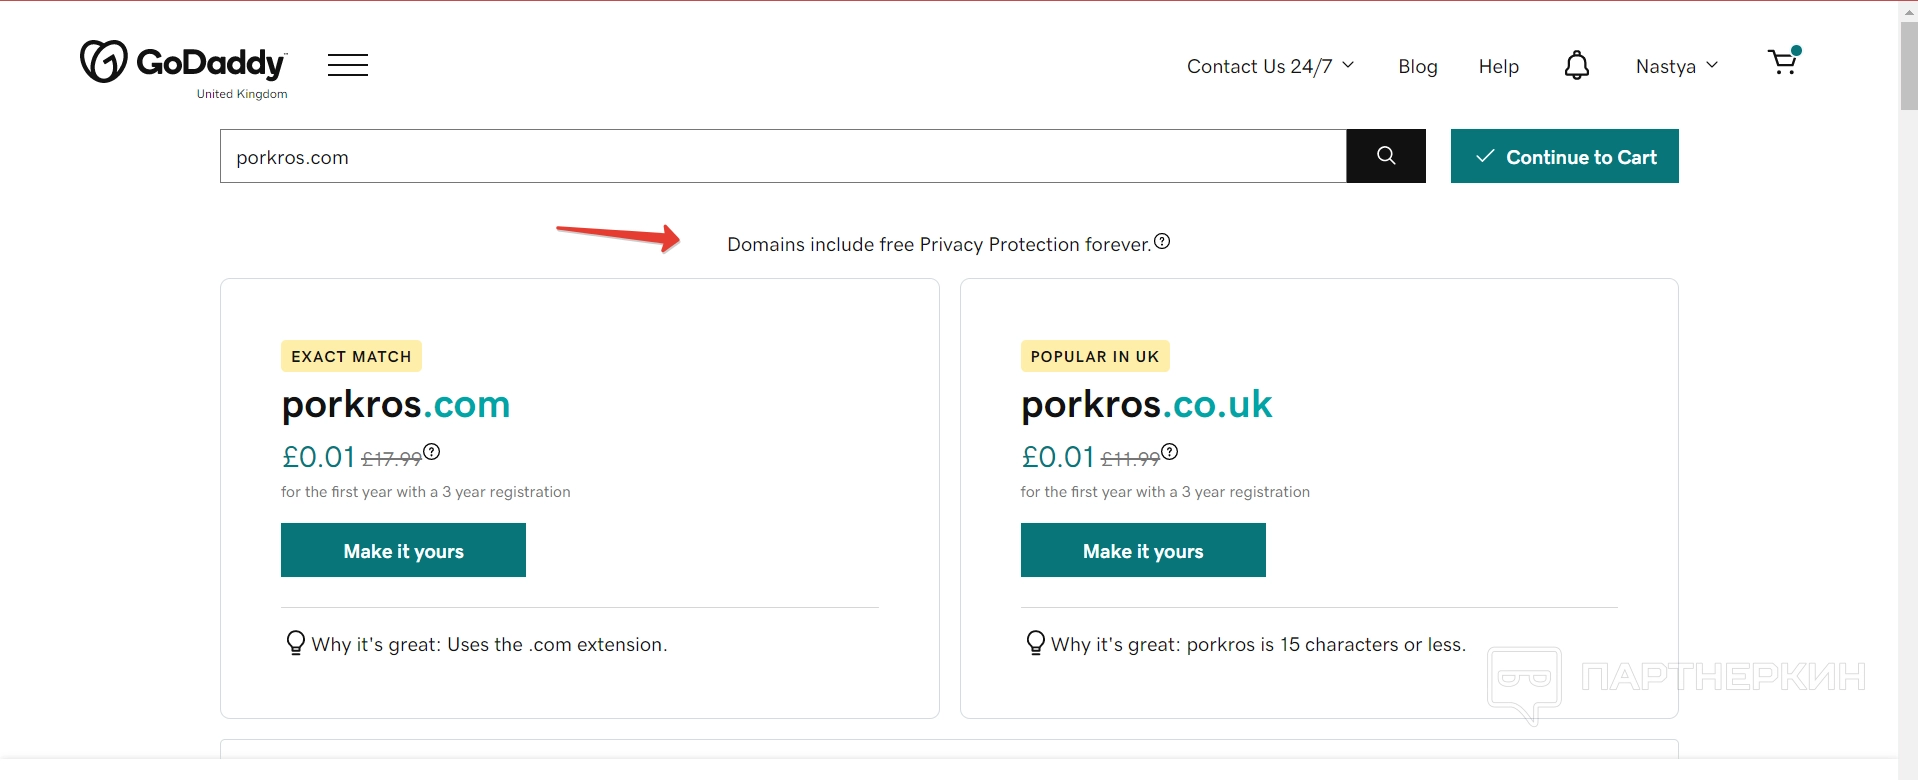Click the Privacy Protection info icon
The width and height of the screenshot is (1918, 780).
1162,241
